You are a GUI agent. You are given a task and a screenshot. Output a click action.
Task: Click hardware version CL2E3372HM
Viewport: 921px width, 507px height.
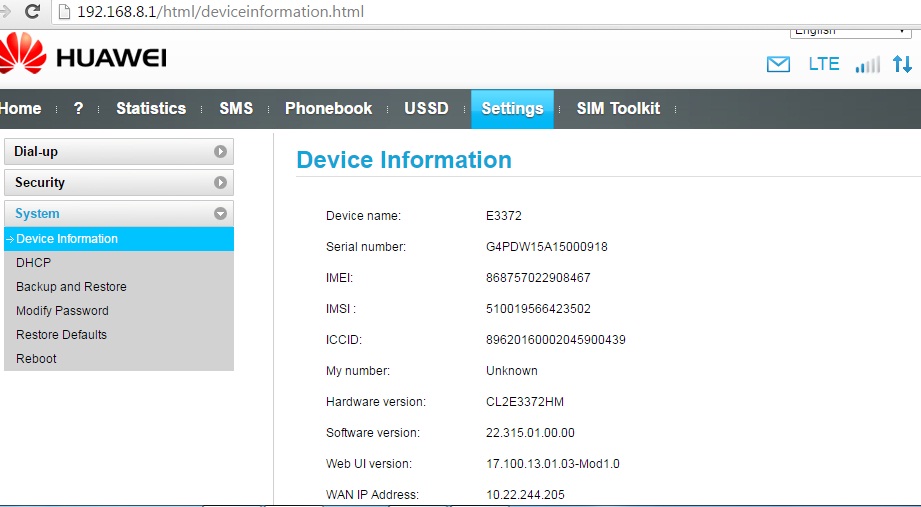pyautogui.click(x=525, y=402)
